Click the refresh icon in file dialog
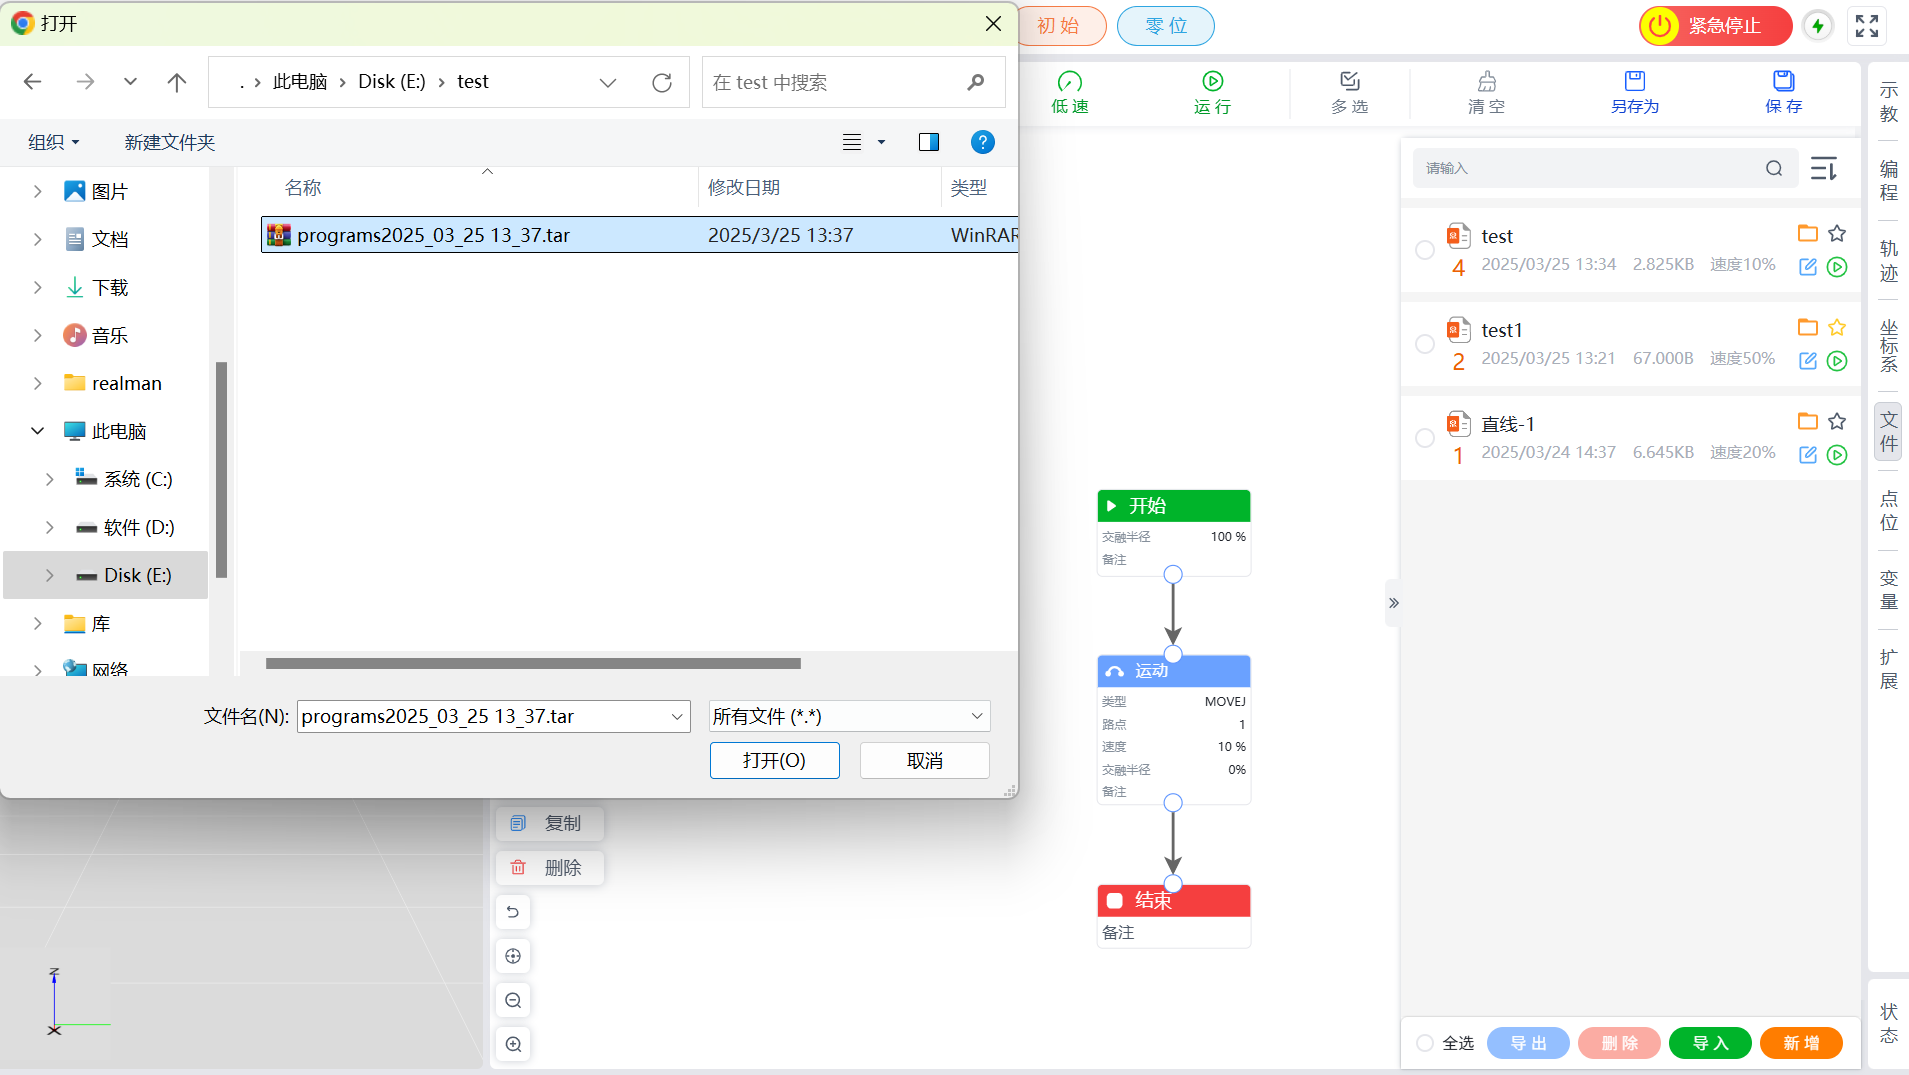This screenshot has height=1075, width=1909. point(662,83)
